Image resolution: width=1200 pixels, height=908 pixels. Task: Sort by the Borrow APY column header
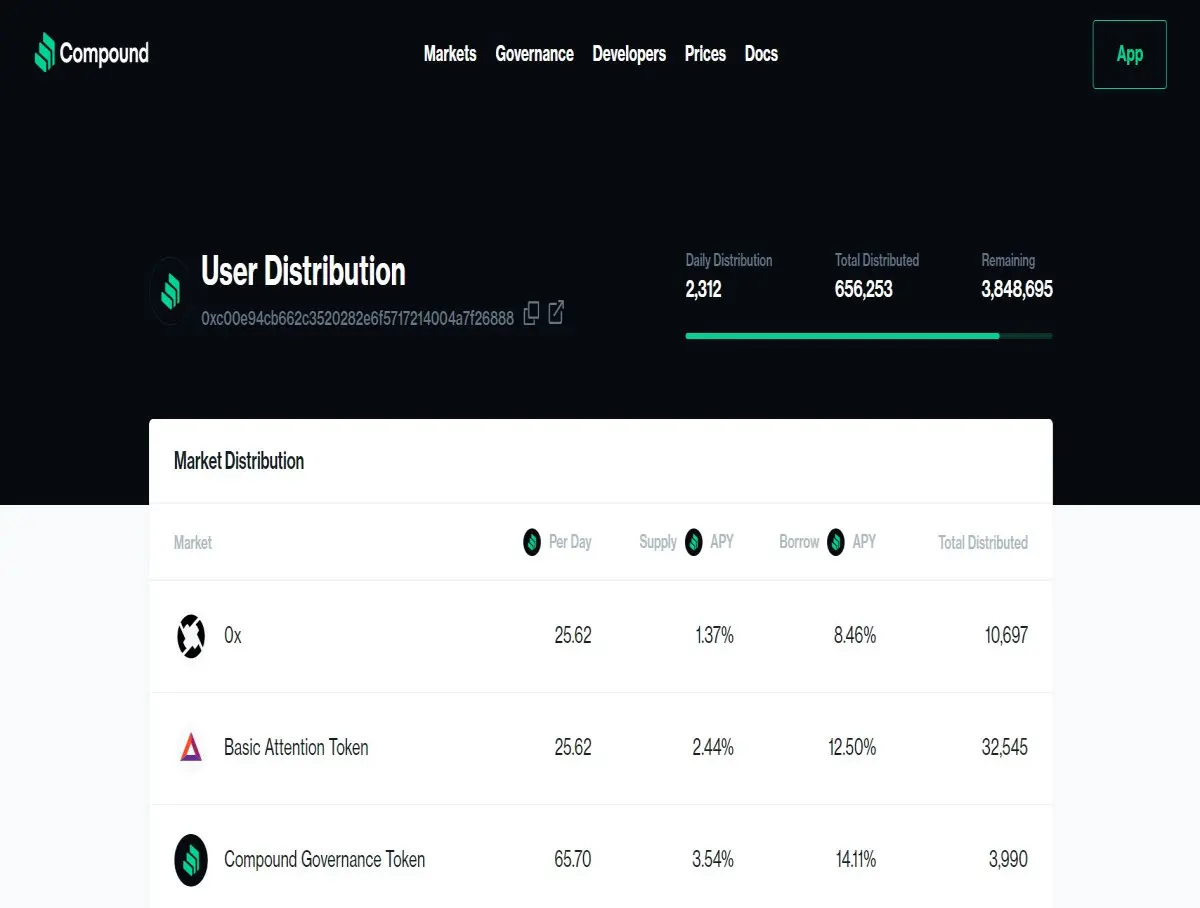point(828,542)
